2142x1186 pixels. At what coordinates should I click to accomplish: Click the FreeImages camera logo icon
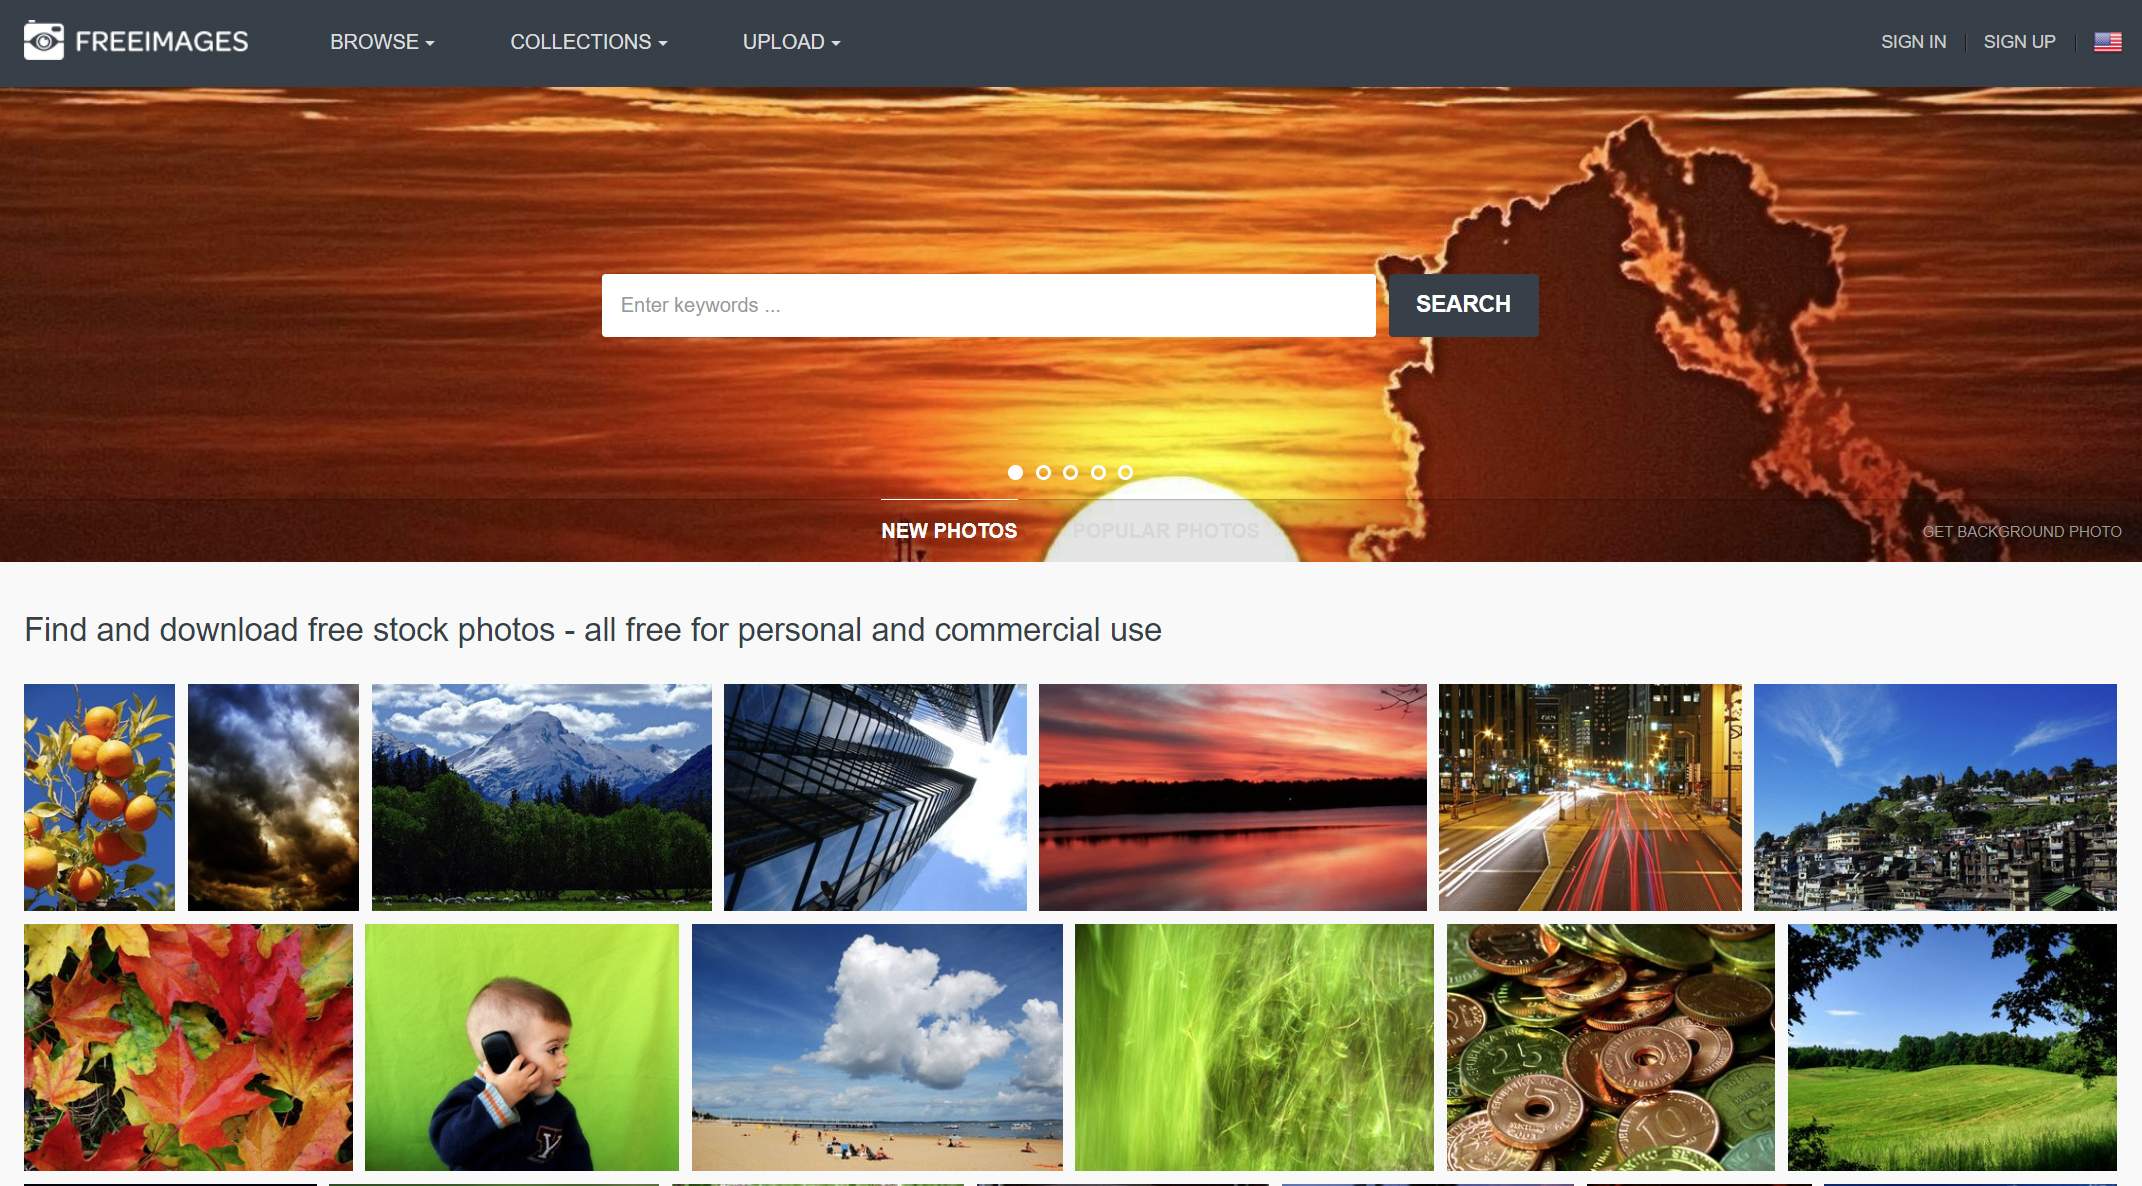(x=41, y=39)
